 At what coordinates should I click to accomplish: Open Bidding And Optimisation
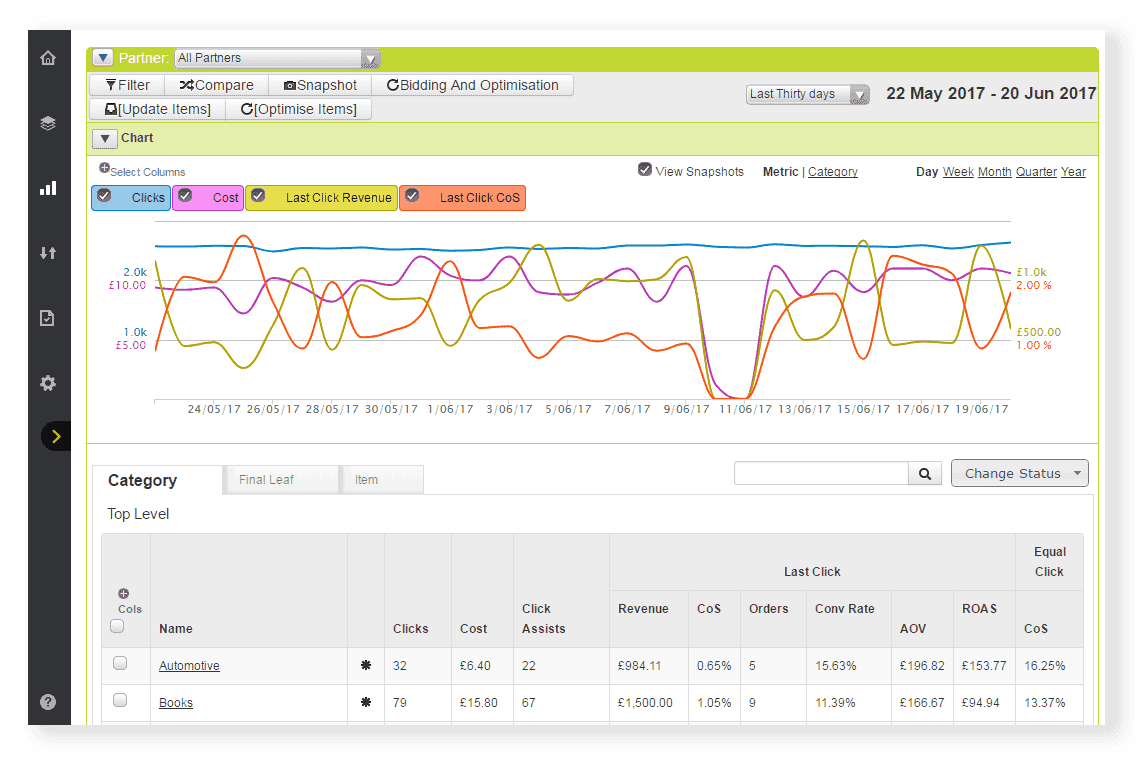coord(473,85)
